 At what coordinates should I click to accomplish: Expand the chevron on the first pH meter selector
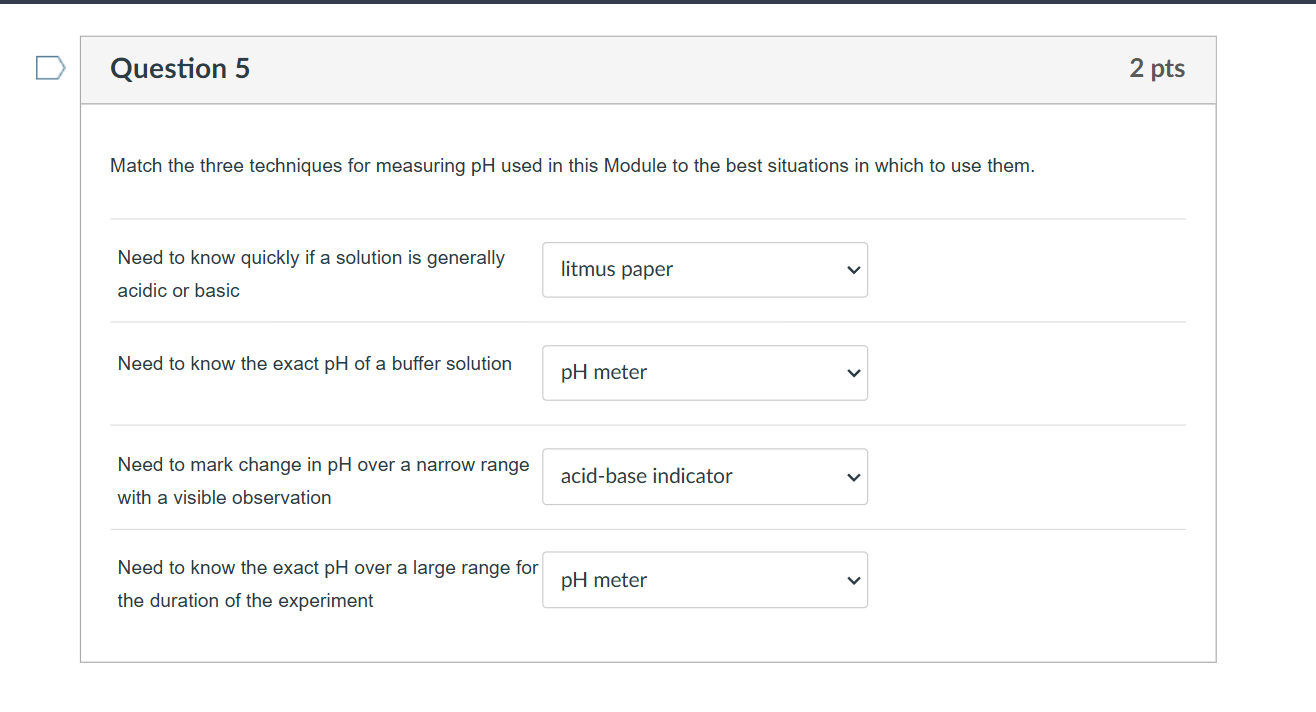[x=852, y=372]
